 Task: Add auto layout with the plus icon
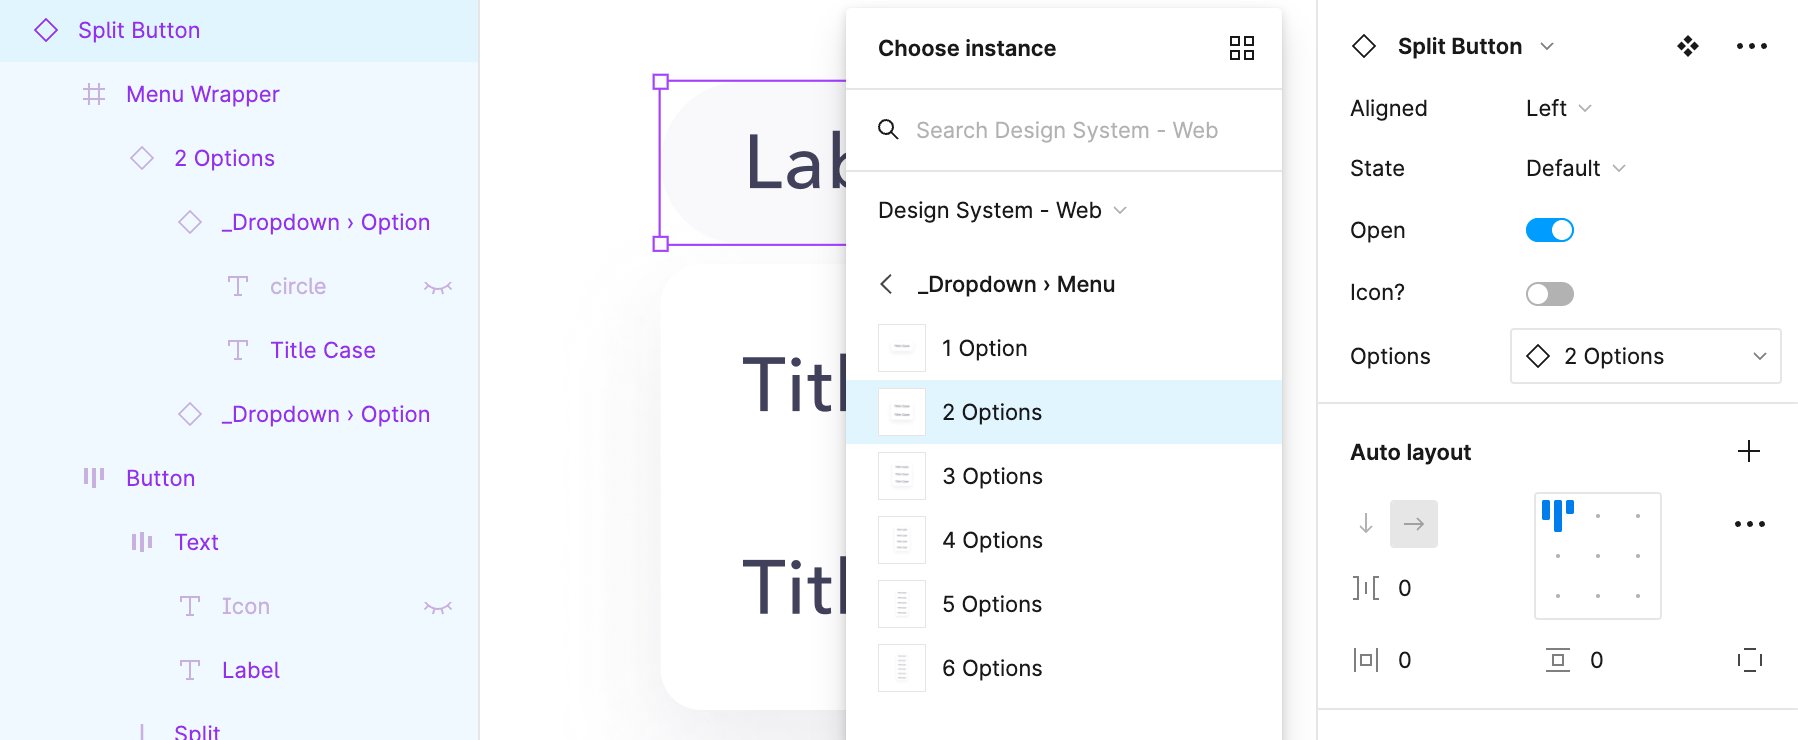pyautogui.click(x=1748, y=451)
